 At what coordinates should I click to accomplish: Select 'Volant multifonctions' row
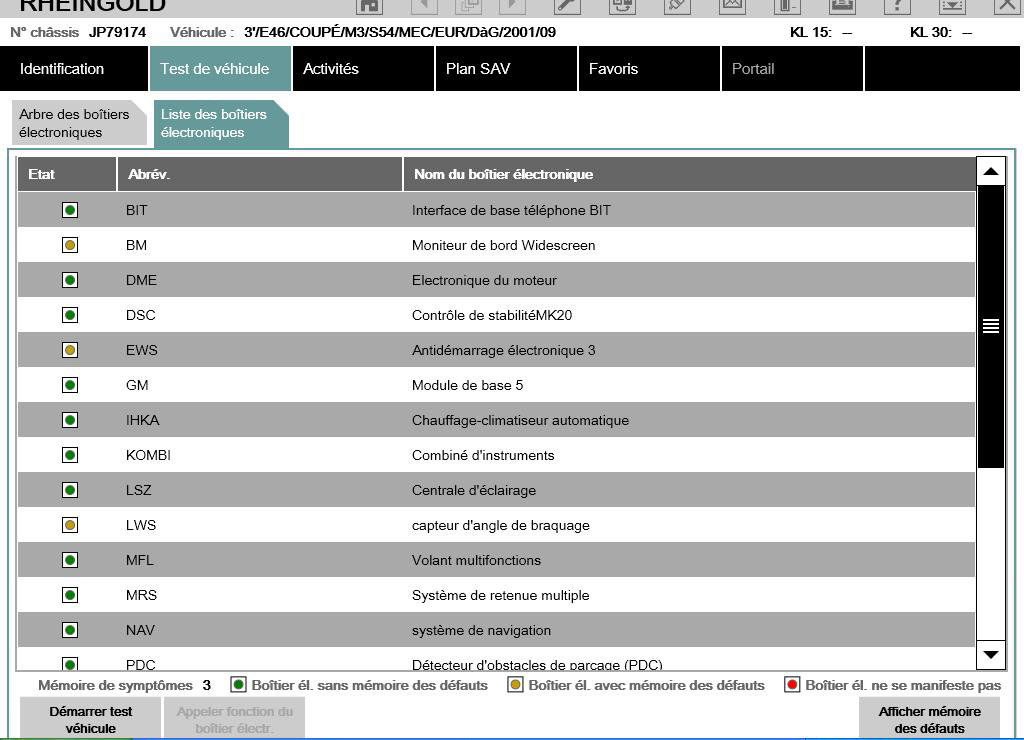tap(496, 560)
